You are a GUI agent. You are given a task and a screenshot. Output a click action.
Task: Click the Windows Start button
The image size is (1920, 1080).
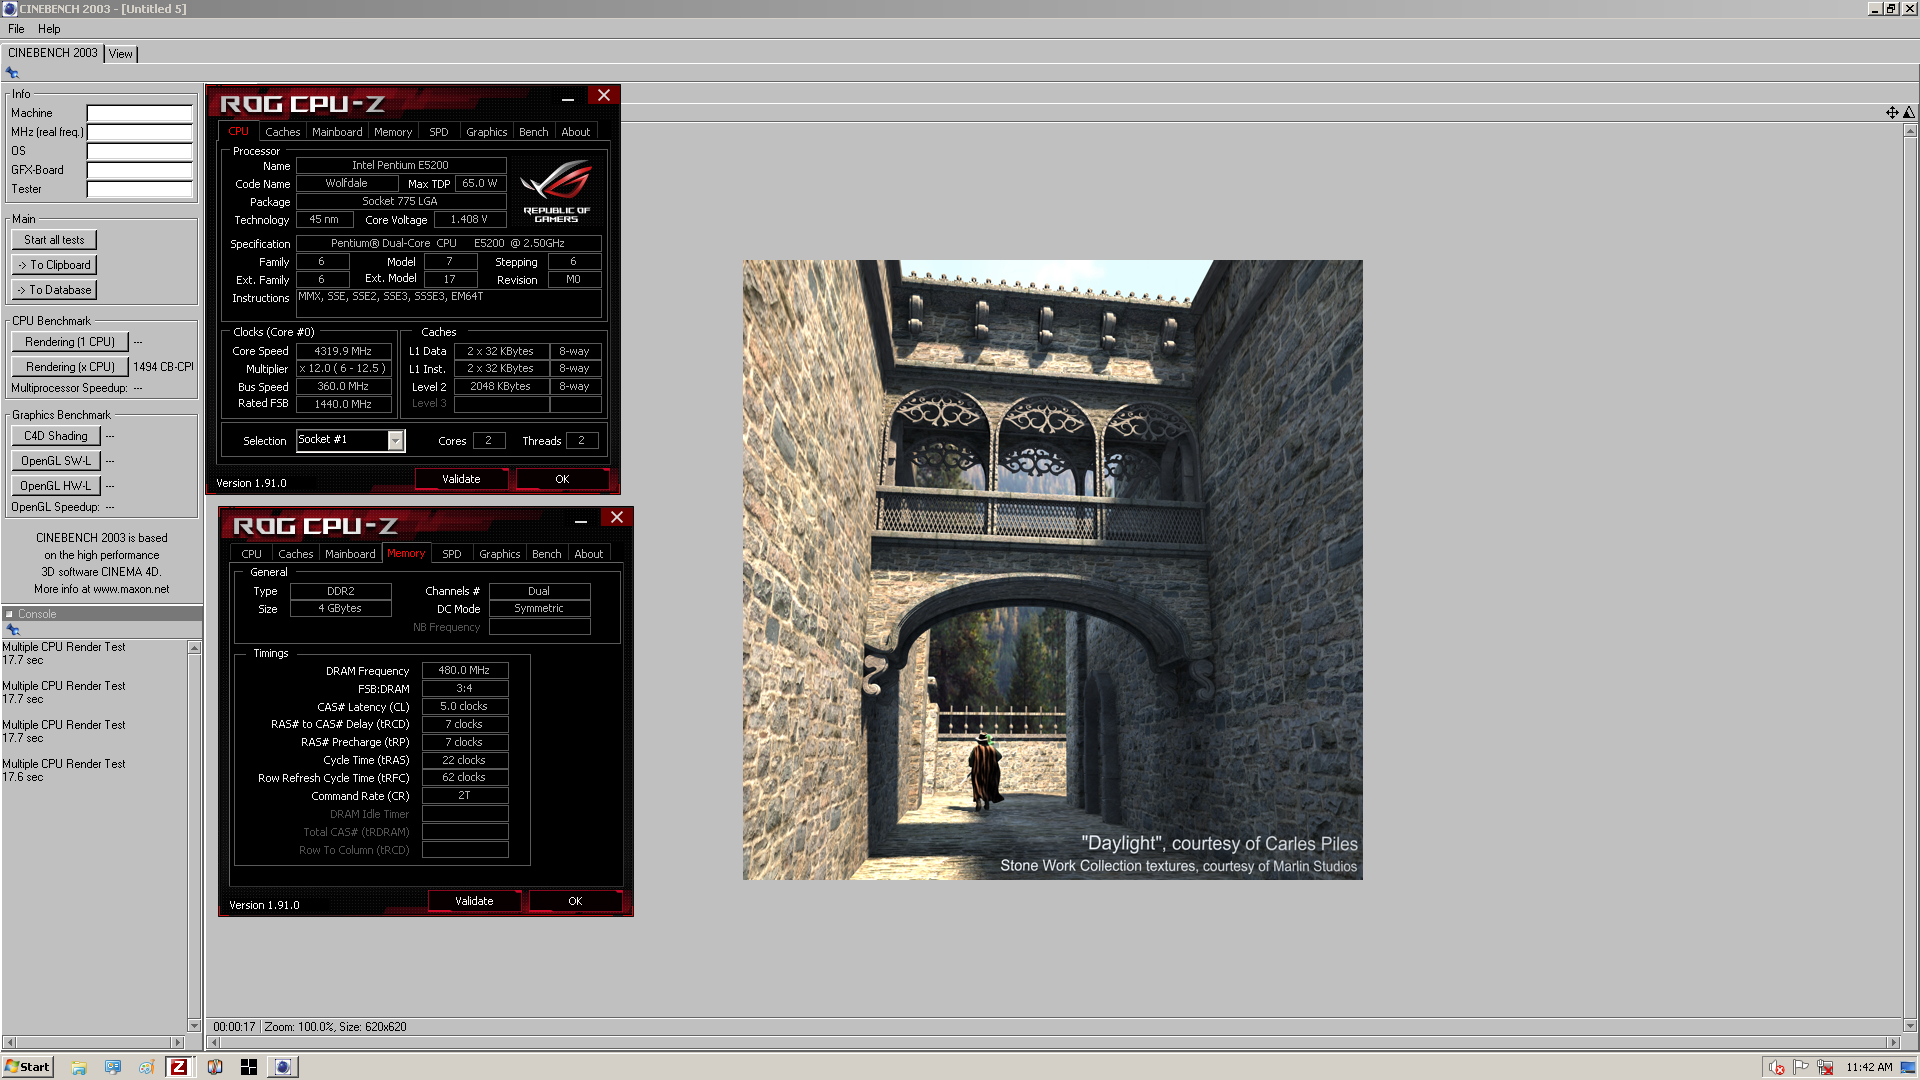(27, 1067)
